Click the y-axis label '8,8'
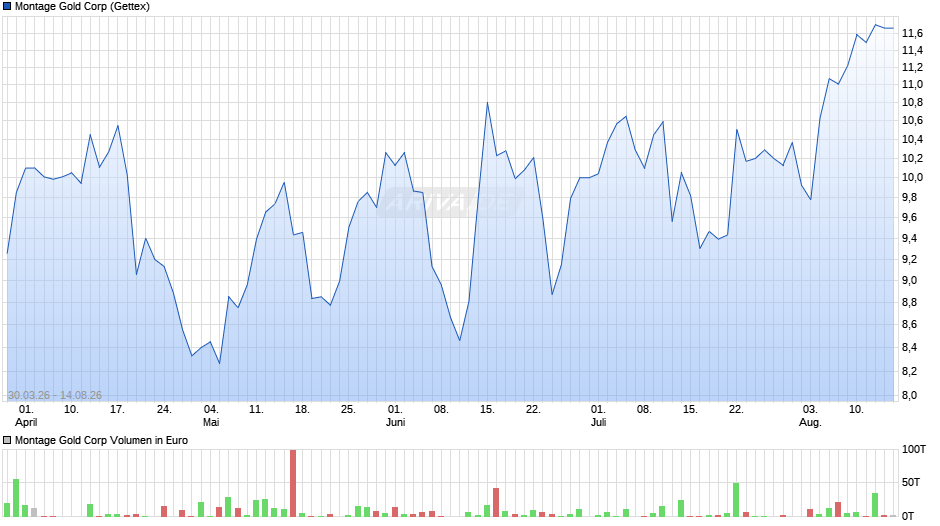This screenshot has height=526, width=940. [909, 303]
